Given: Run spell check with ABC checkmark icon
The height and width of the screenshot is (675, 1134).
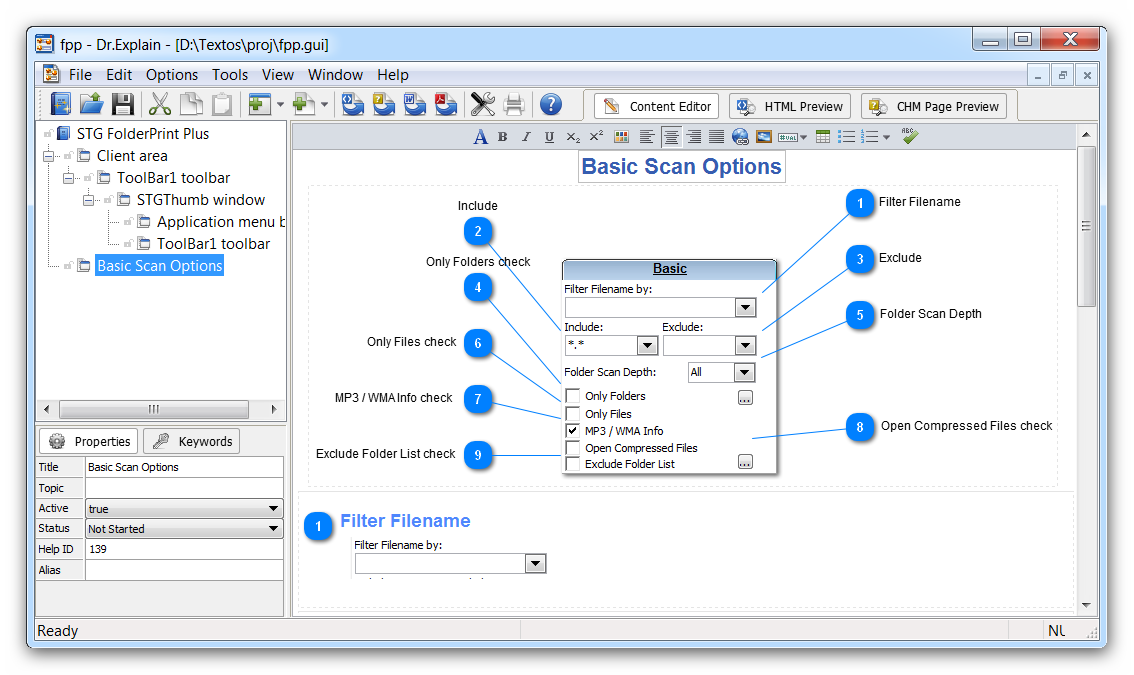Looking at the screenshot, I should [909, 136].
